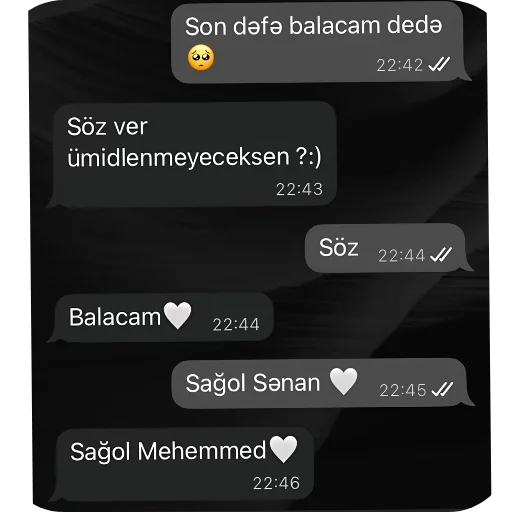Viewport: 512px width, 512px height.
Task: Select the 'Sağol Mehemmed' message text
Action: [168, 451]
